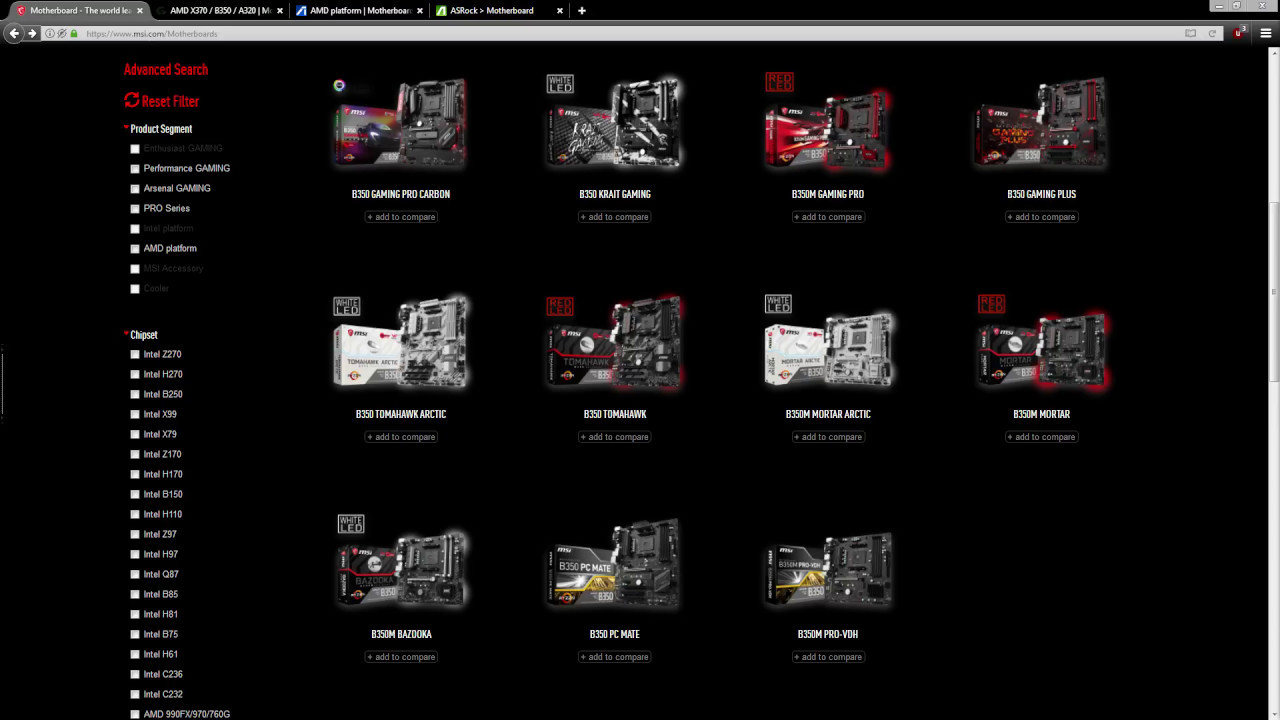Reload the page with the refresh icon
Viewport: 1280px width, 720px height.
[1212, 33]
